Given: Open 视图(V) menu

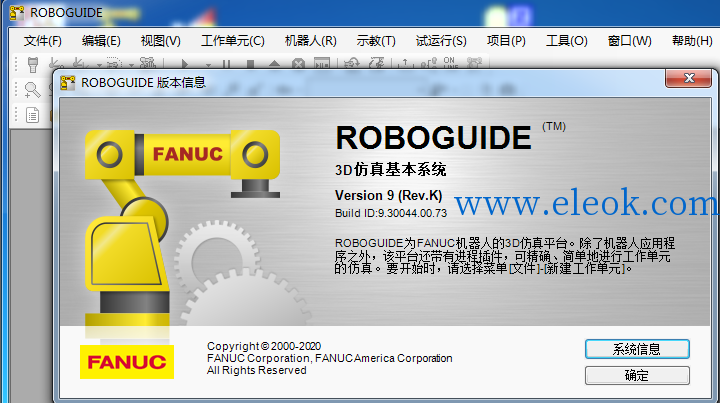Looking at the screenshot, I should tap(161, 41).
